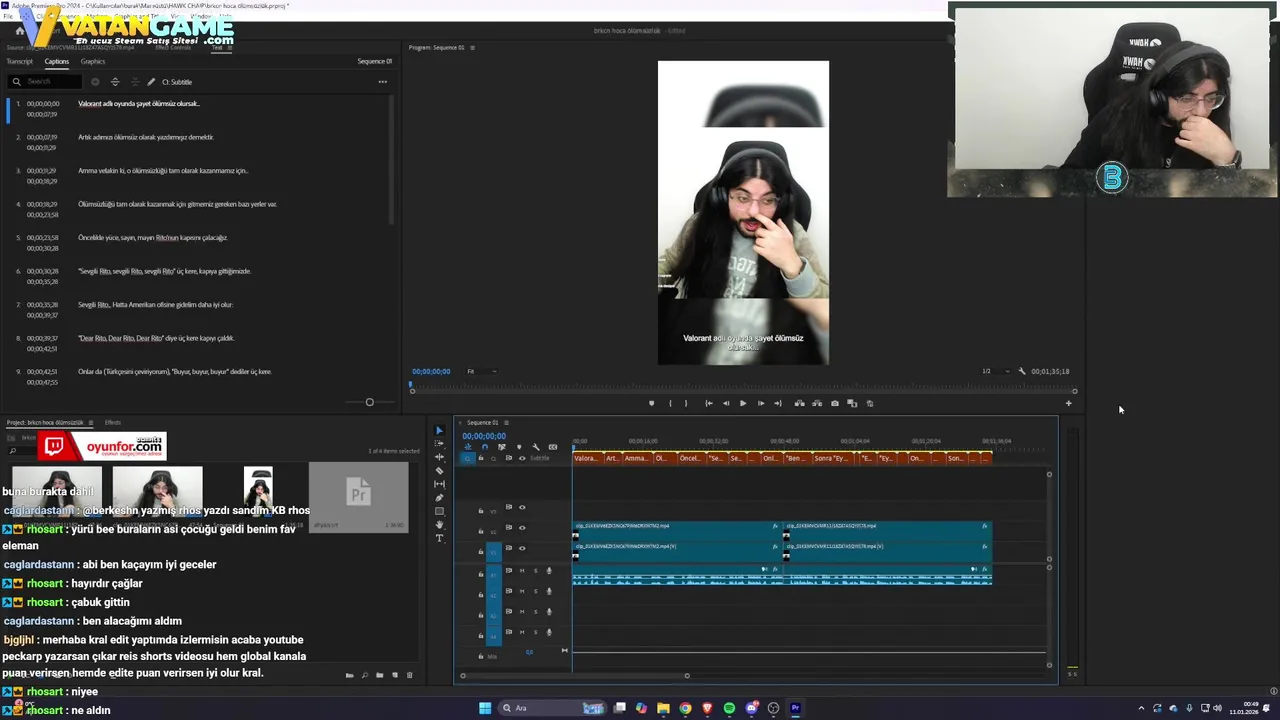Click the Add Marker button in Program monitor
The image size is (1280, 720).
[651, 404]
